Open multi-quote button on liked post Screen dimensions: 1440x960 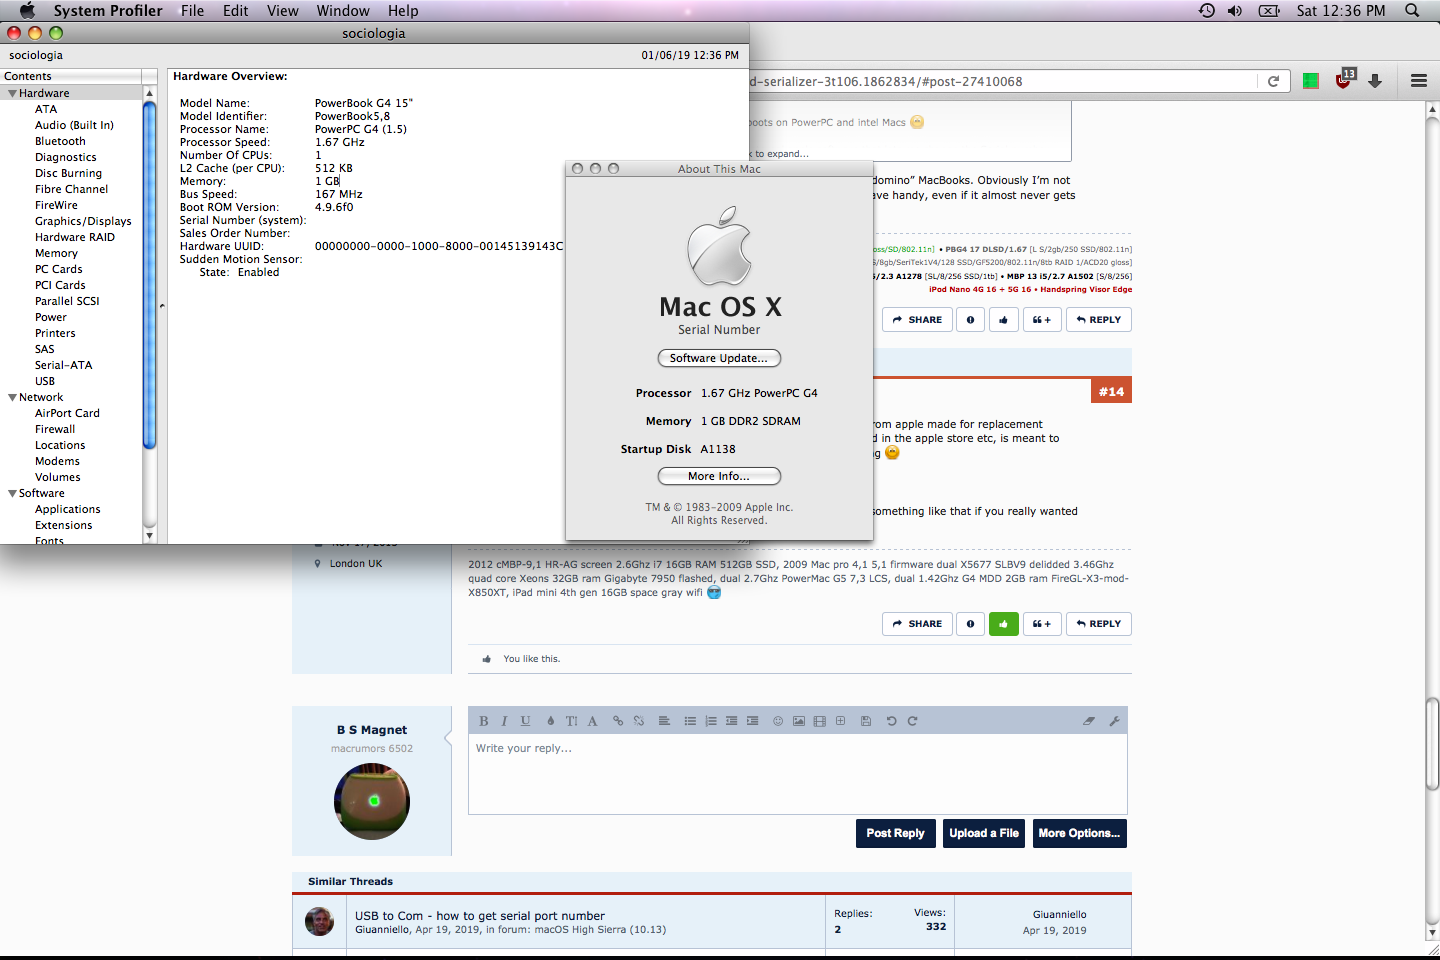1042,624
